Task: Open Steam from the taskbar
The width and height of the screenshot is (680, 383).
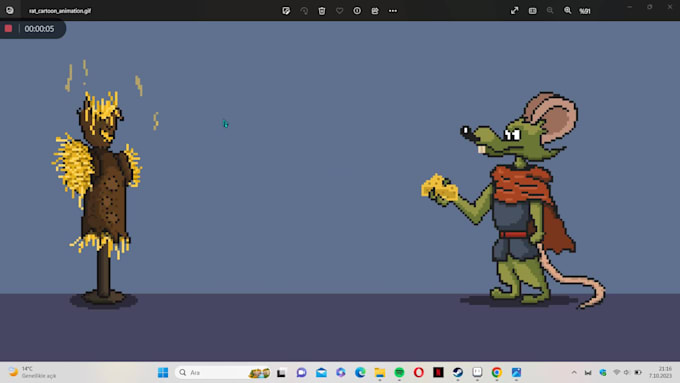Action: pyautogui.click(x=458, y=373)
